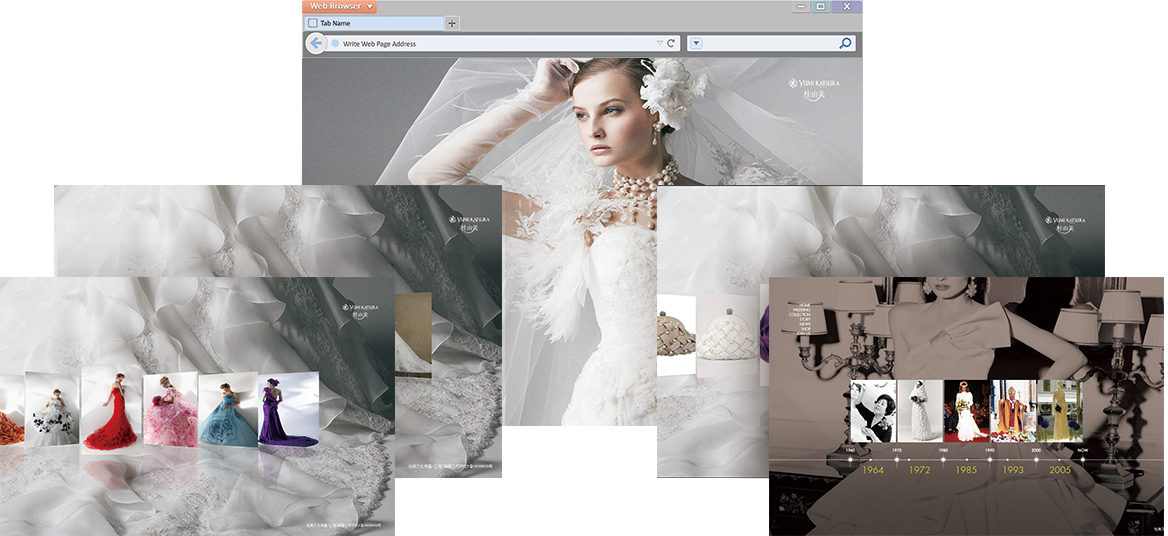This screenshot has width=1168, height=536.
Task: Open the 1964 designer fitting photo
Action: pos(873,411)
